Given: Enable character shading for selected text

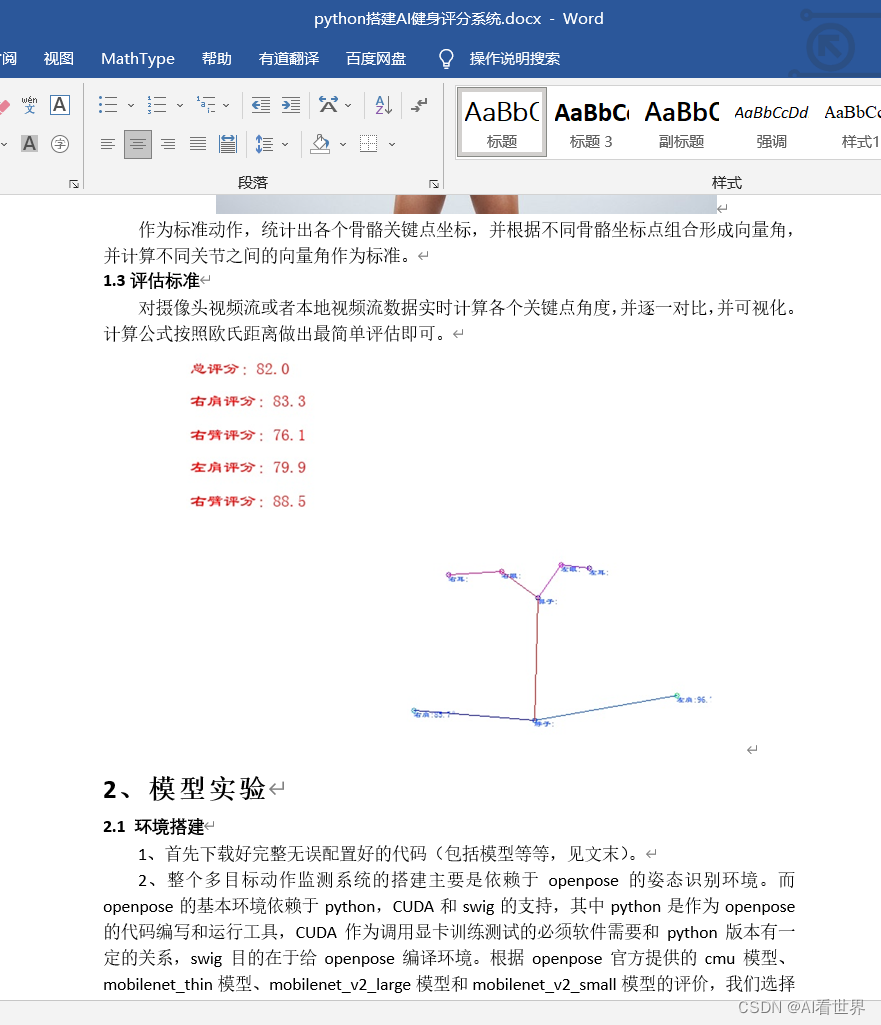Looking at the screenshot, I should [x=29, y=143].
